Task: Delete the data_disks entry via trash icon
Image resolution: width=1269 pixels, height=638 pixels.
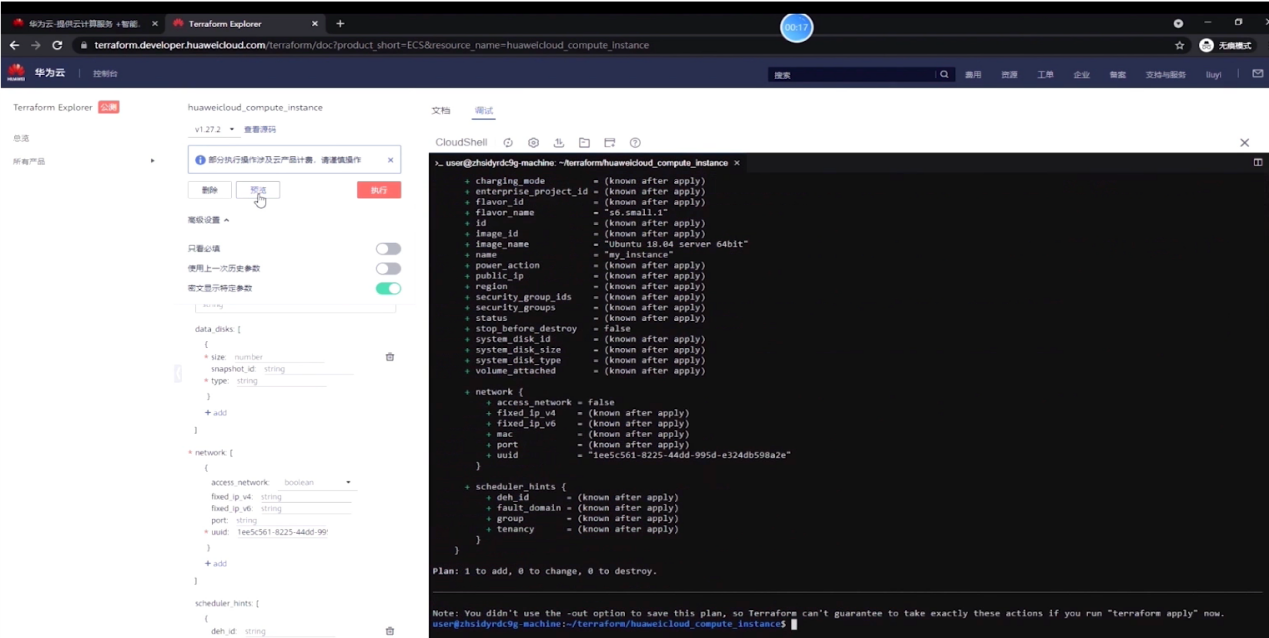Action: [x=390, y=357]
